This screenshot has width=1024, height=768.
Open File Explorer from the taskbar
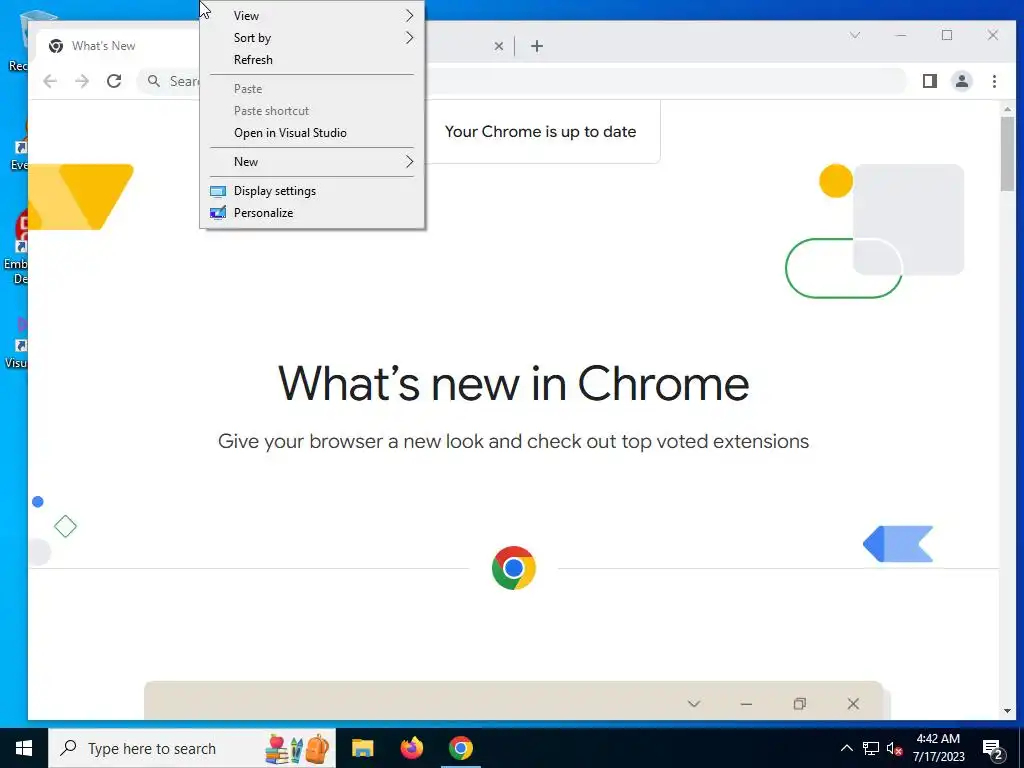362,748
